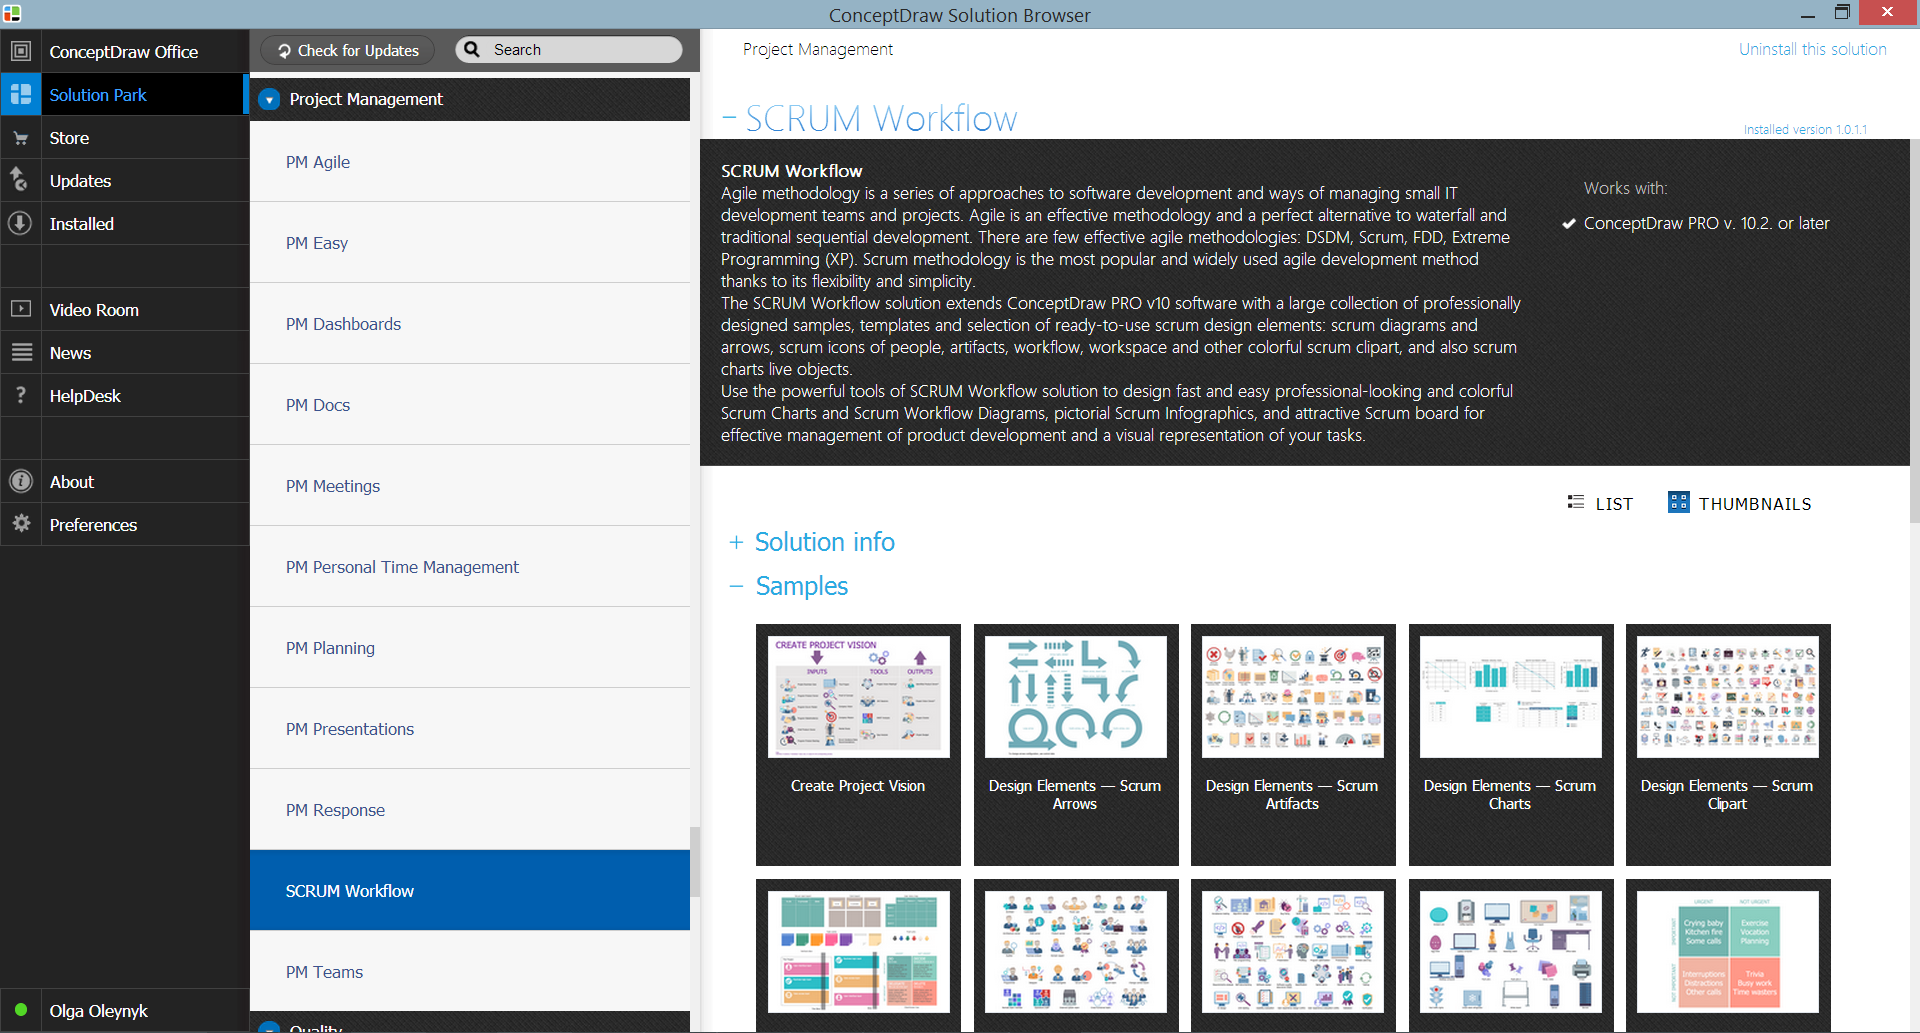Open Design Elements Scrum Artifacts thumbnail

point(1292,744)
